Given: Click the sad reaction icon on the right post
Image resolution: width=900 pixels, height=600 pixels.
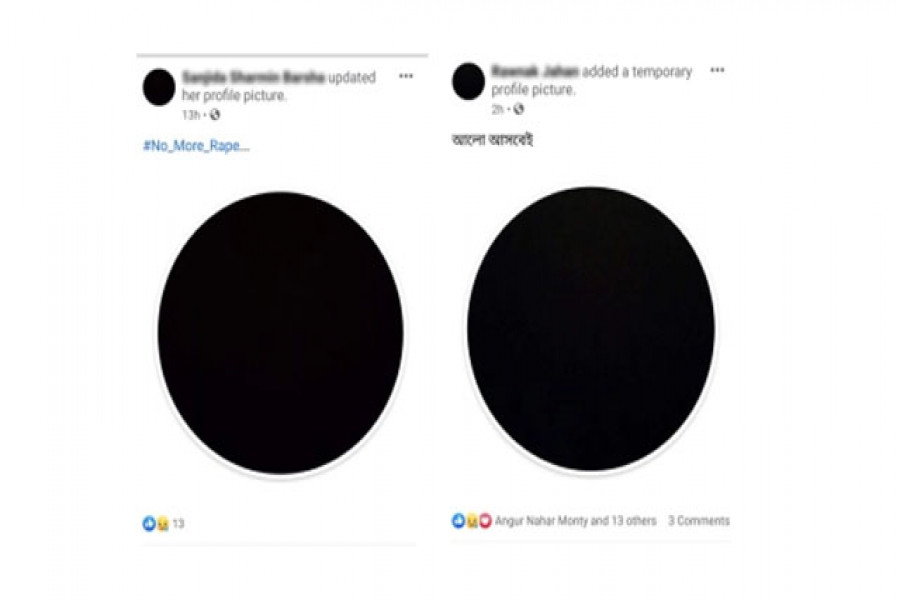Looking at the screenshot, I should [472, 521].
